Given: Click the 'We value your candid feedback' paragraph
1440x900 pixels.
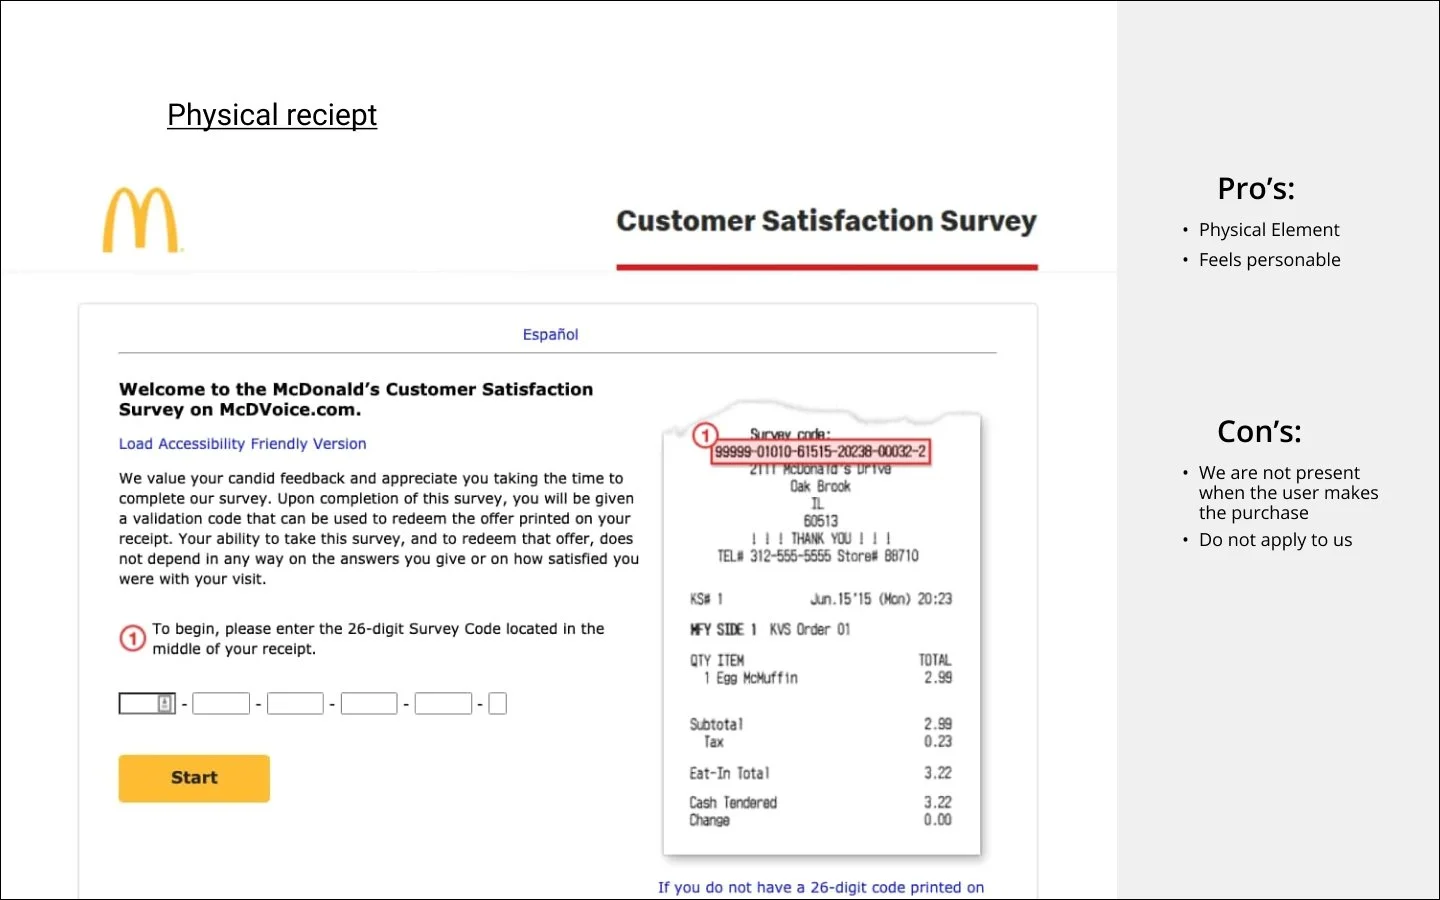Looking at the screenshot, I should pyautogui.click(x=379, y=528).
